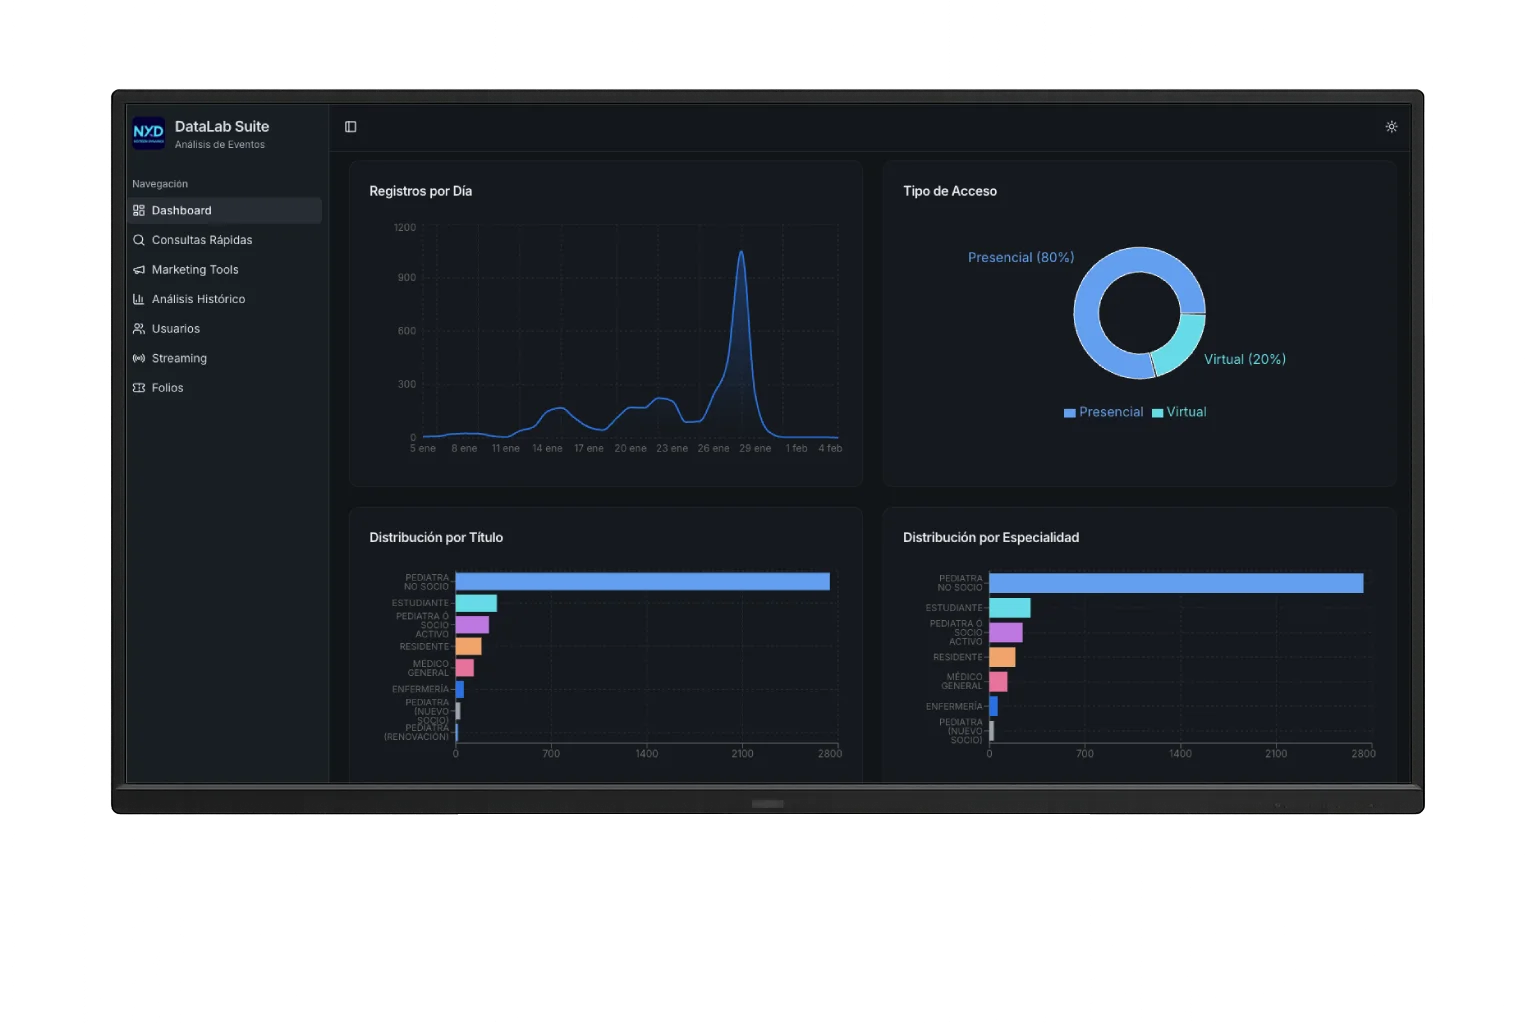The image size is (1536, 1024).
Task: Click the 5 ene axis label
Action: click(x=423, y=448)
